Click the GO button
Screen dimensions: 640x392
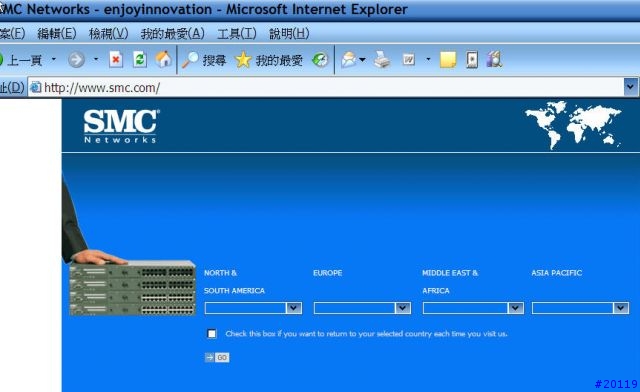coord(217,358)
